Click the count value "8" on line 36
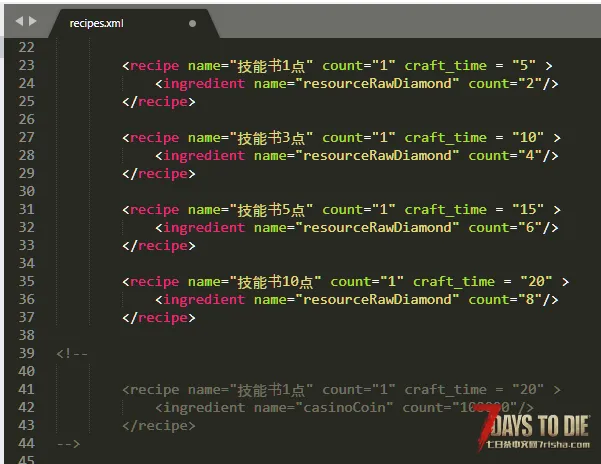Image resolution: width=601 pixels, height=464 pixels. 530,299
